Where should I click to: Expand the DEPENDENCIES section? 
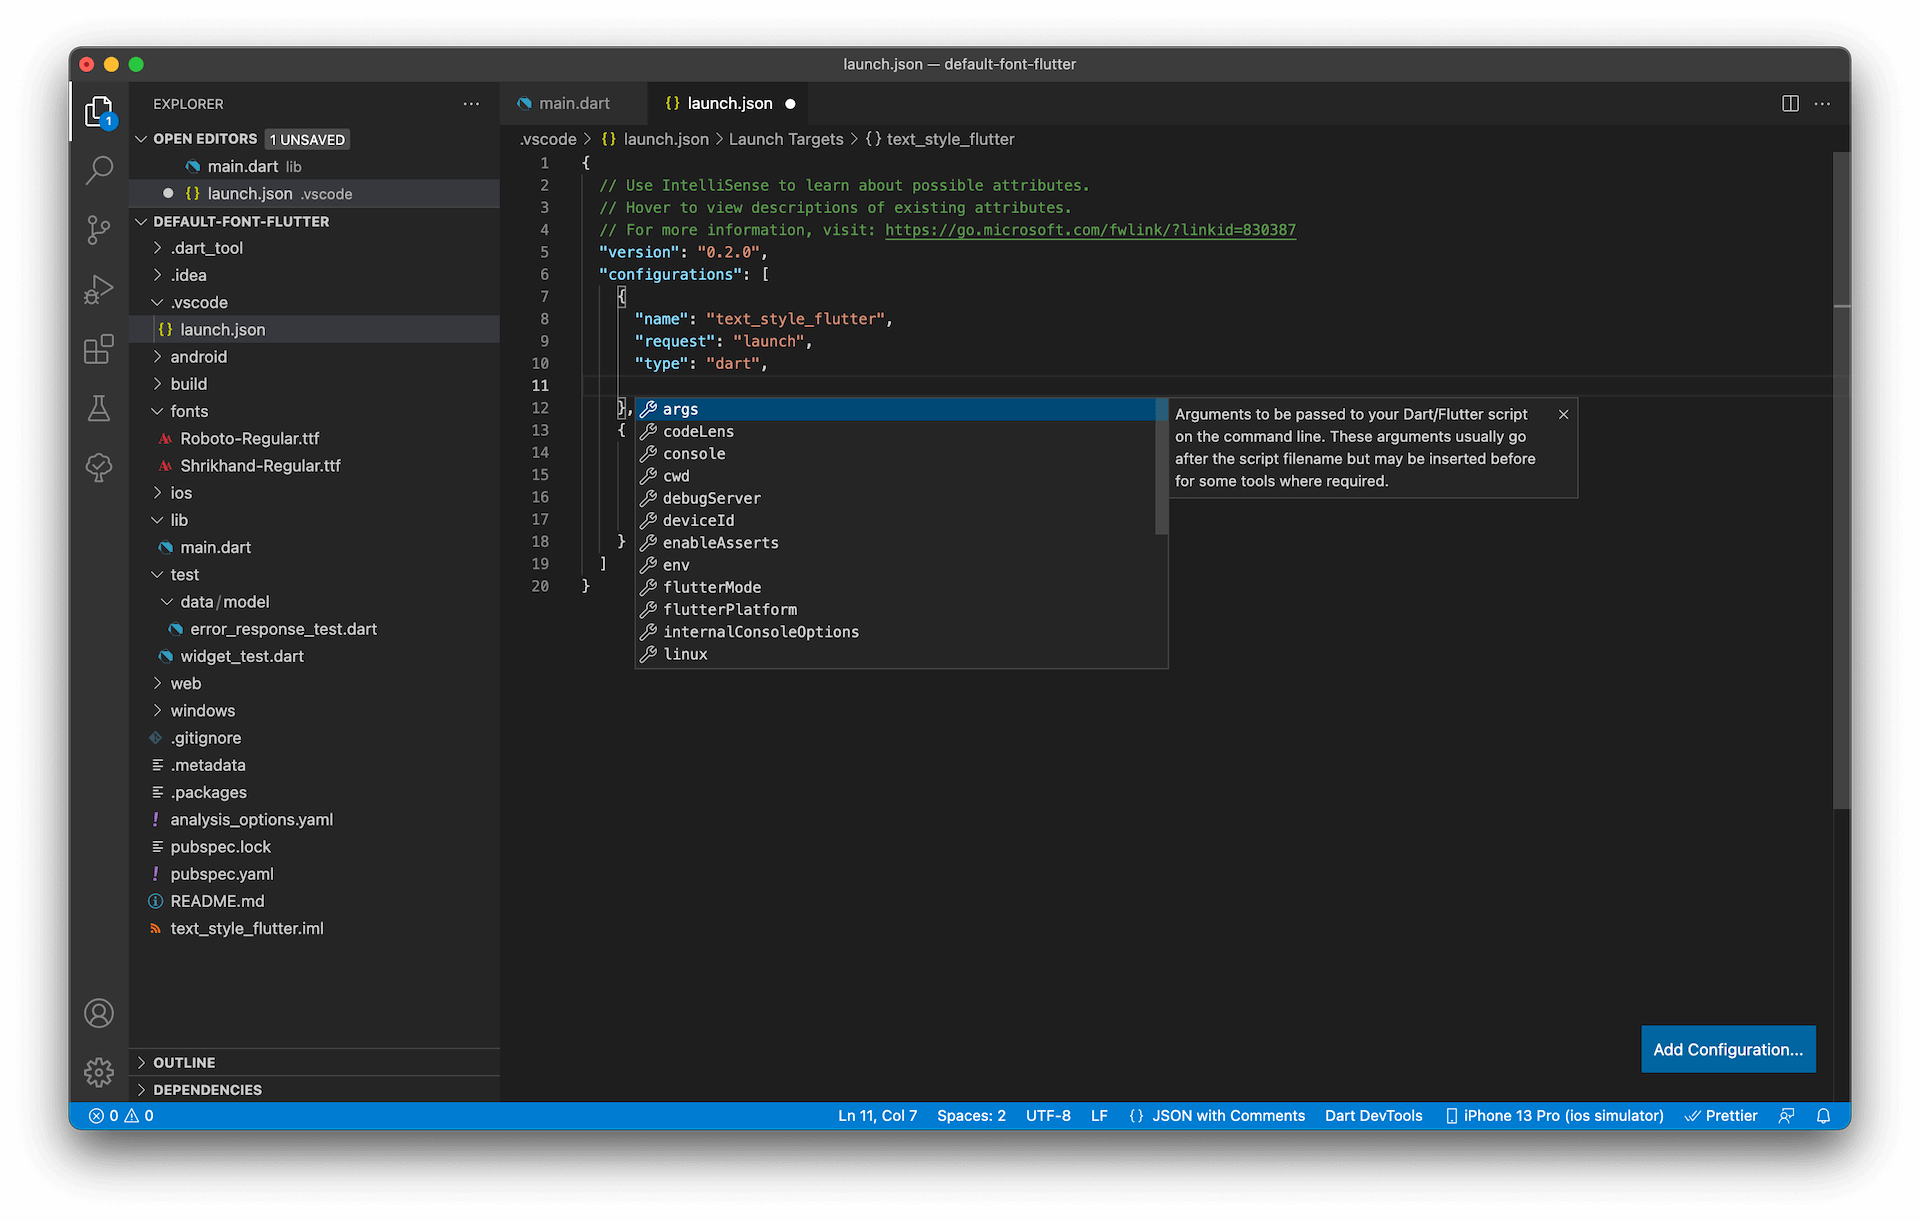207,1090
